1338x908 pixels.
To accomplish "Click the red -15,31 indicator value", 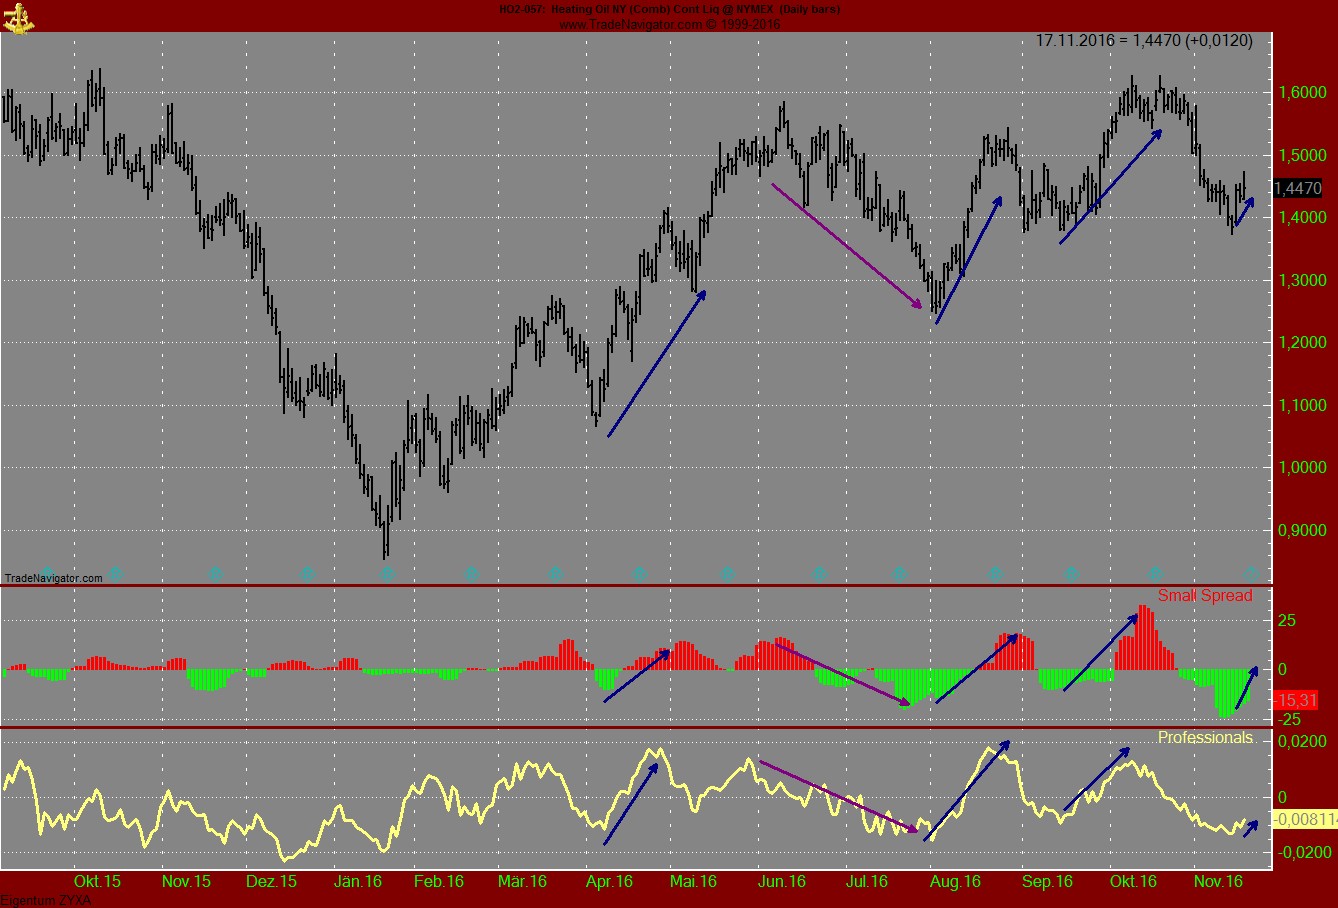I will (x=1297, y=700).
